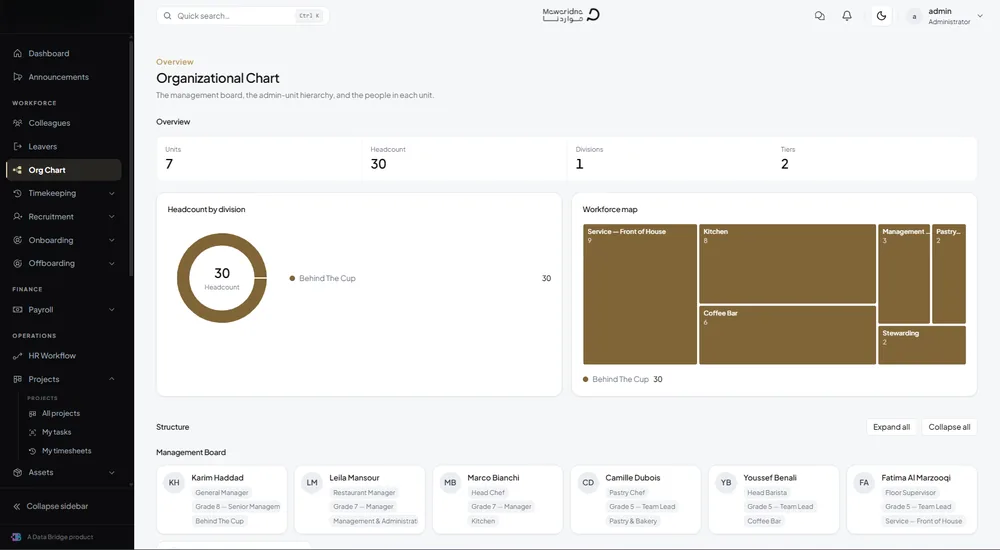Open HR Workflow page
Screen dimensions: 1000x550
52,356
